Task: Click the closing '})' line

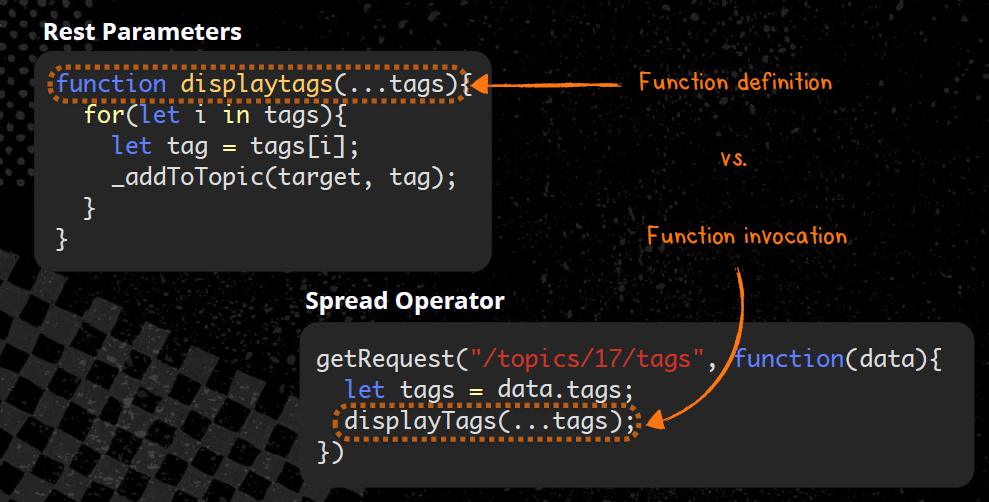Action: click(x=331, y=452)
